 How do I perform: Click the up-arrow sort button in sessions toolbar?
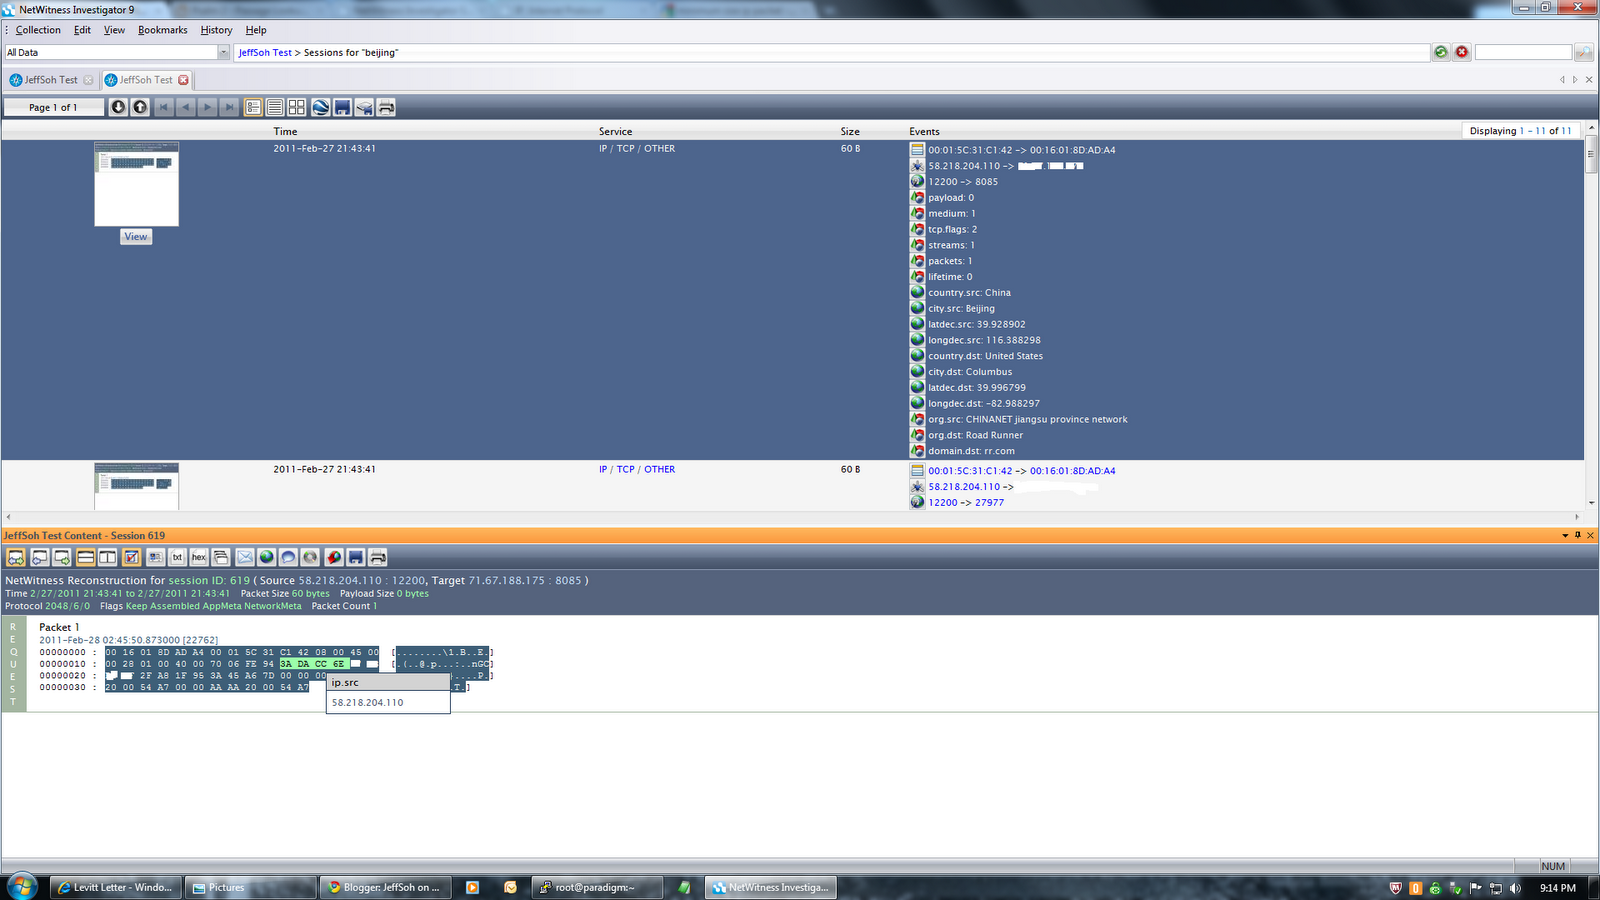tap(141, 107)
